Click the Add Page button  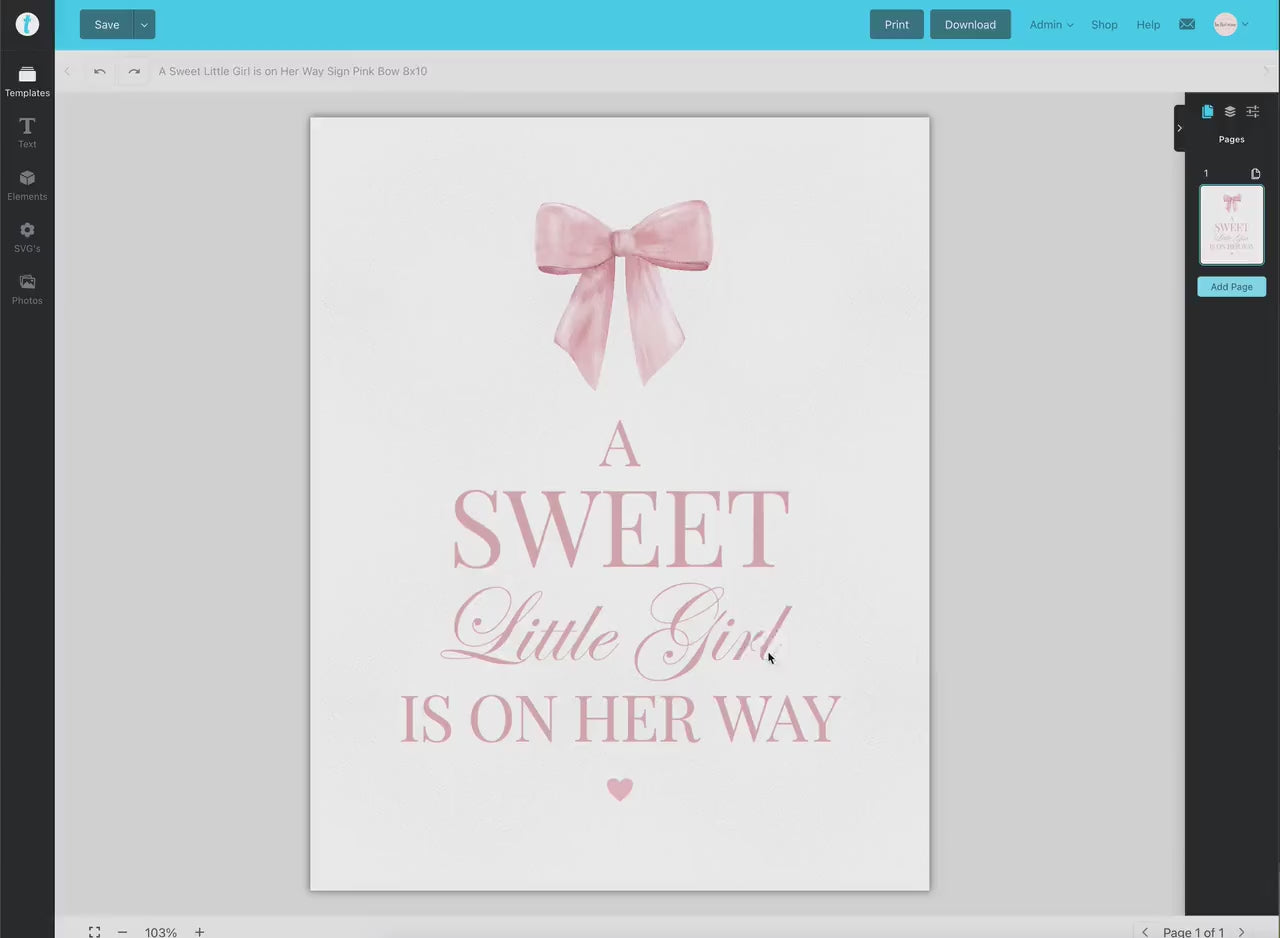pos(1231,287)
